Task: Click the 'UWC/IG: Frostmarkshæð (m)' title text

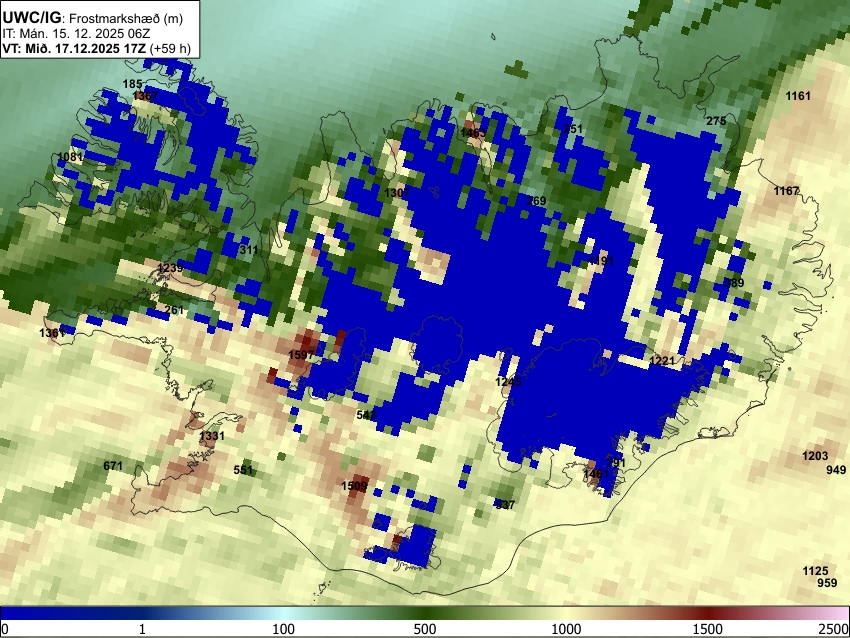Action: pyautogui.click(x=93, y=18)
